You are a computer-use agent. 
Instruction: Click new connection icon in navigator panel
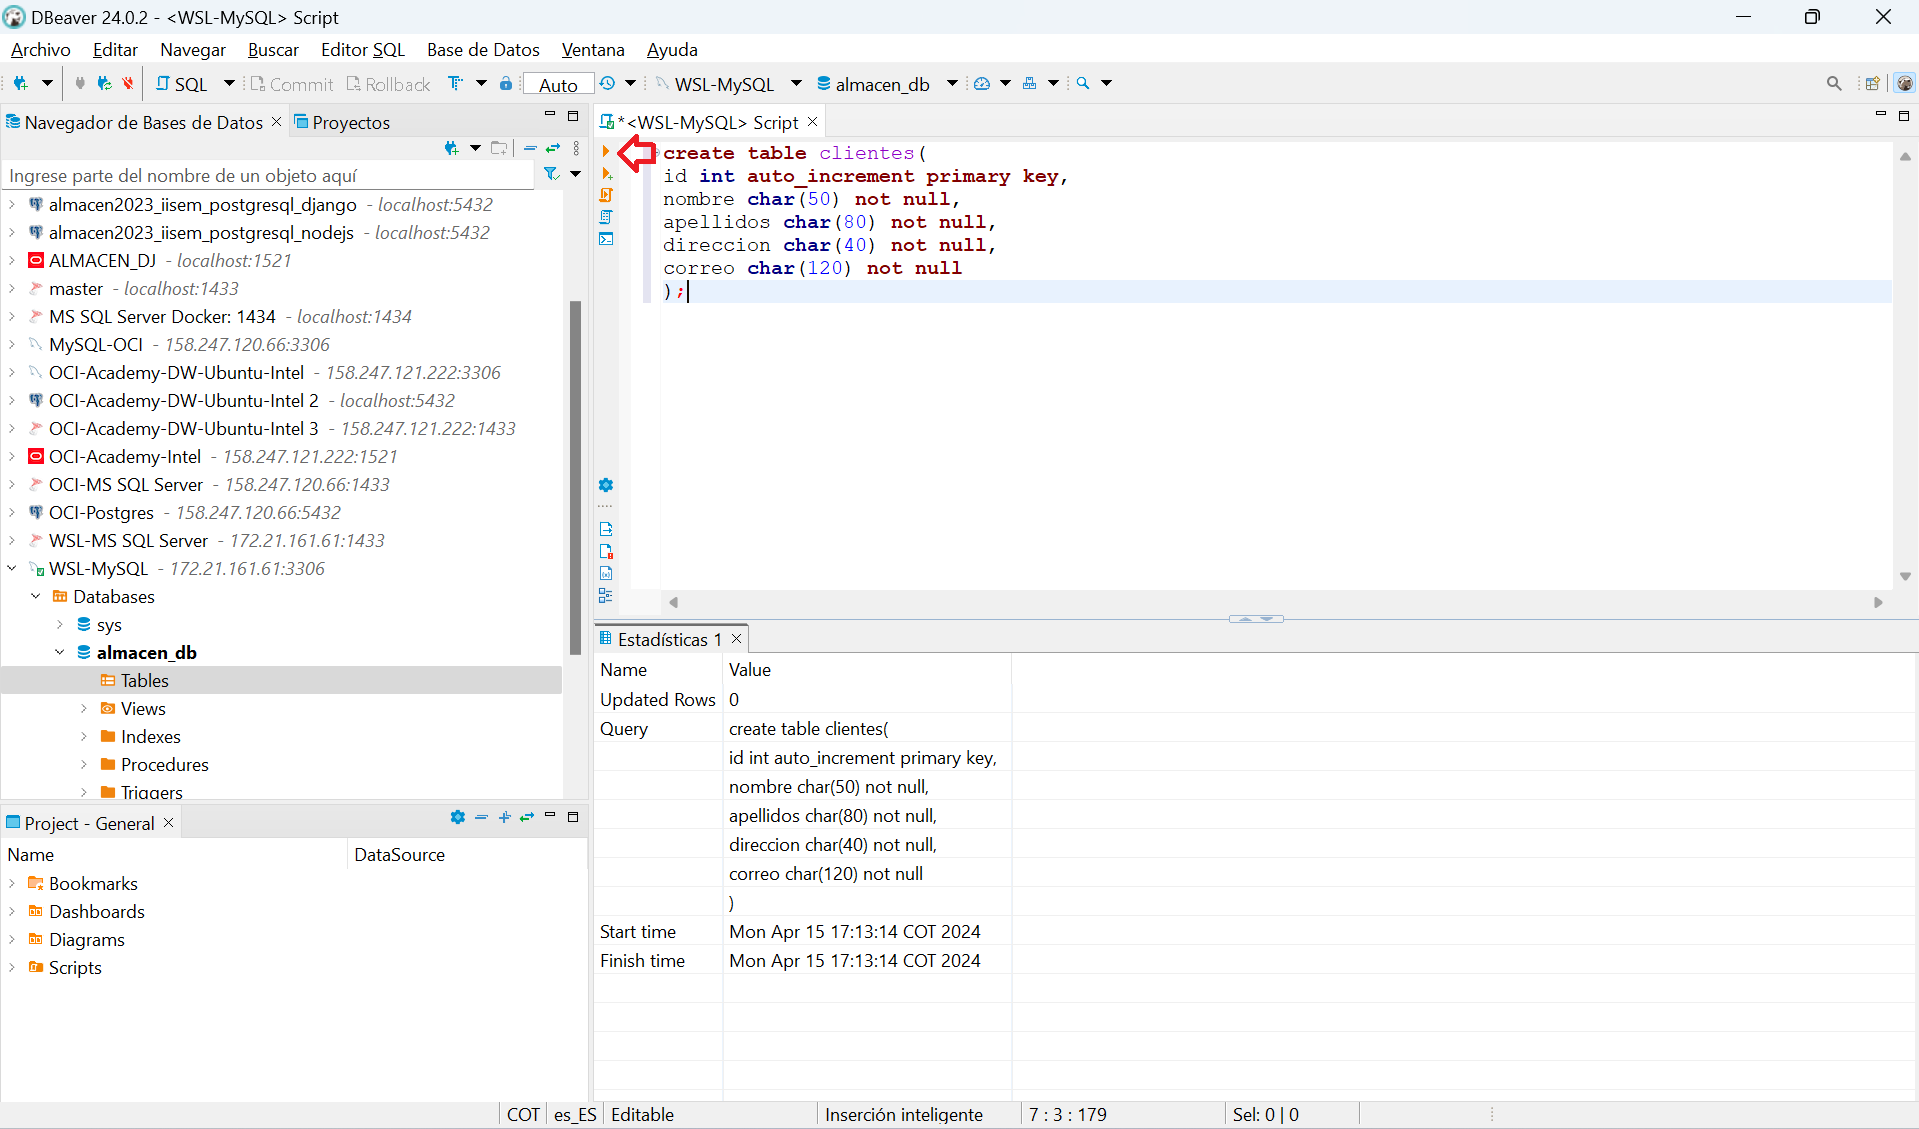452,148
